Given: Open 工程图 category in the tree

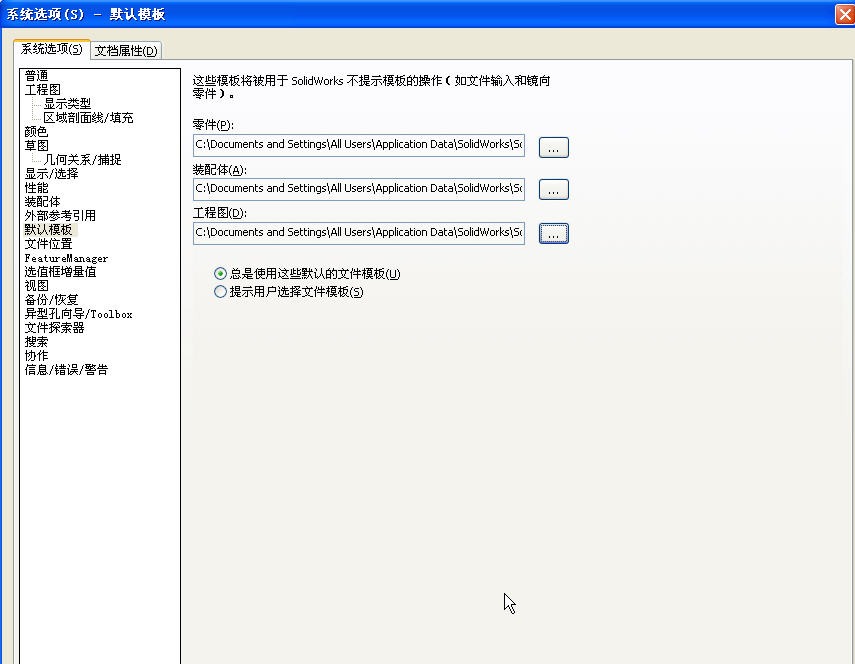Looking at the screenshot, I should 42,90.
